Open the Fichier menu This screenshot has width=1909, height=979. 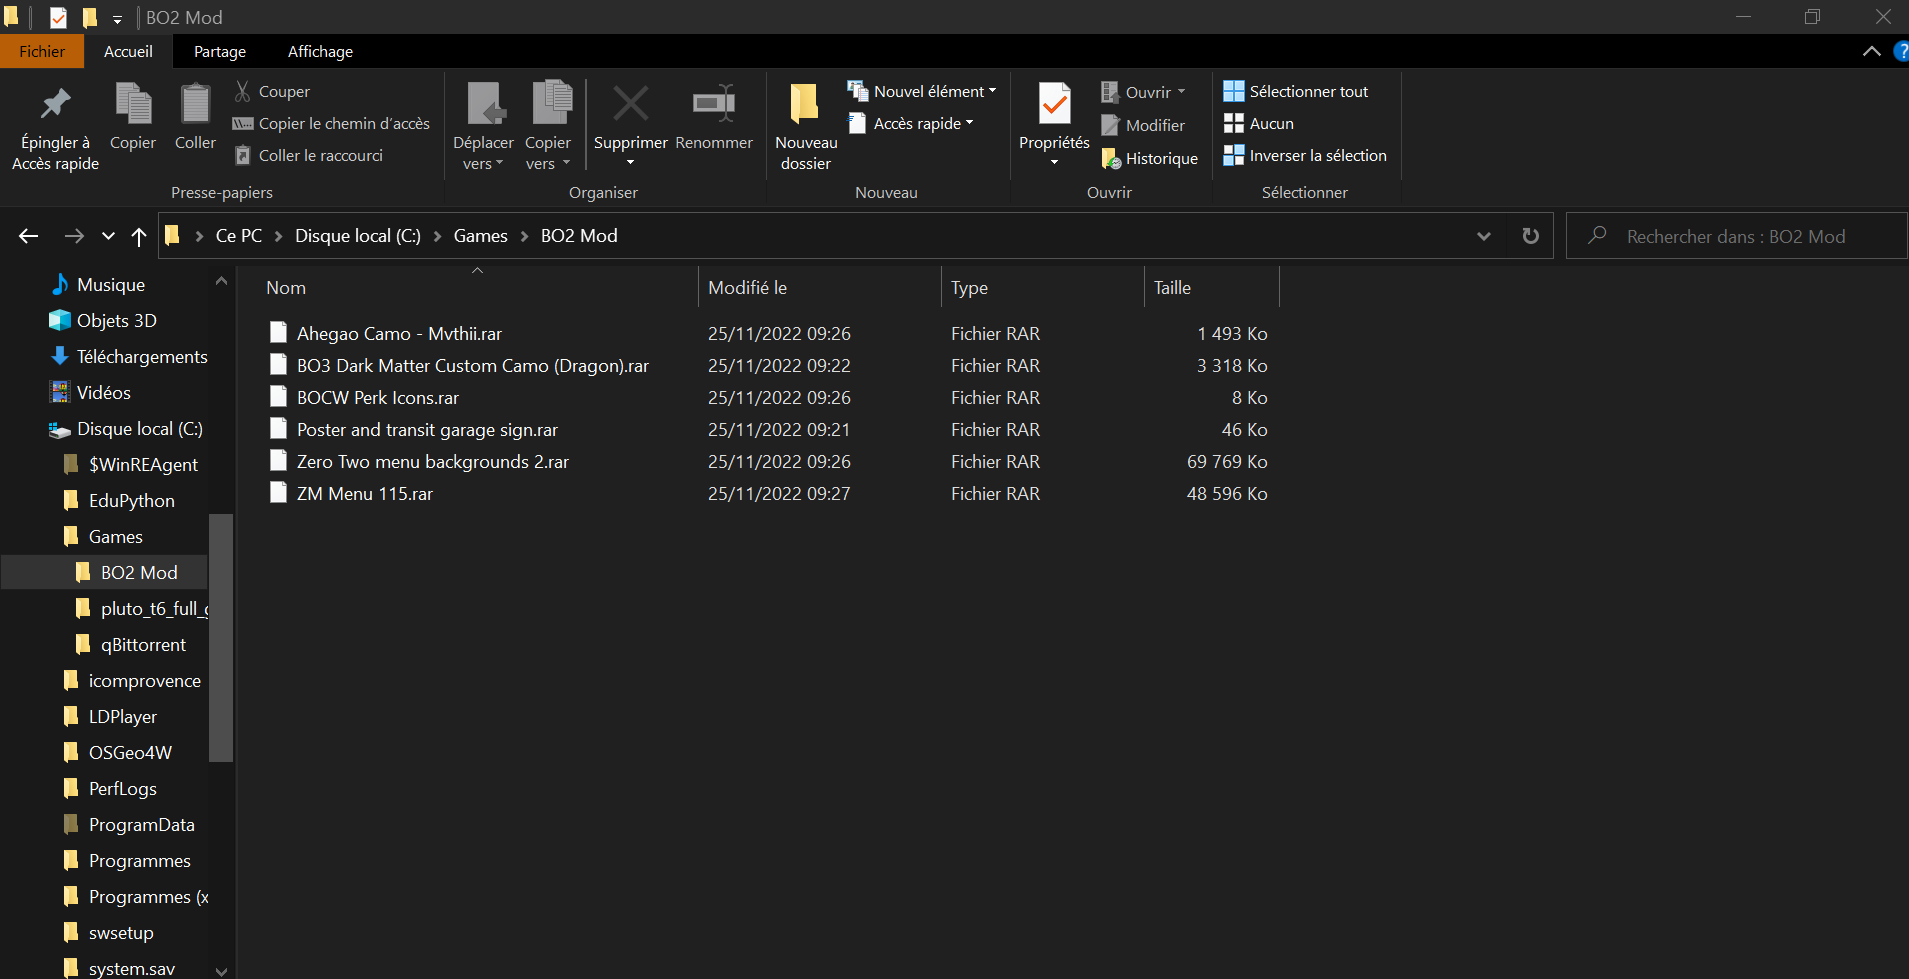(x=42, y=51)
